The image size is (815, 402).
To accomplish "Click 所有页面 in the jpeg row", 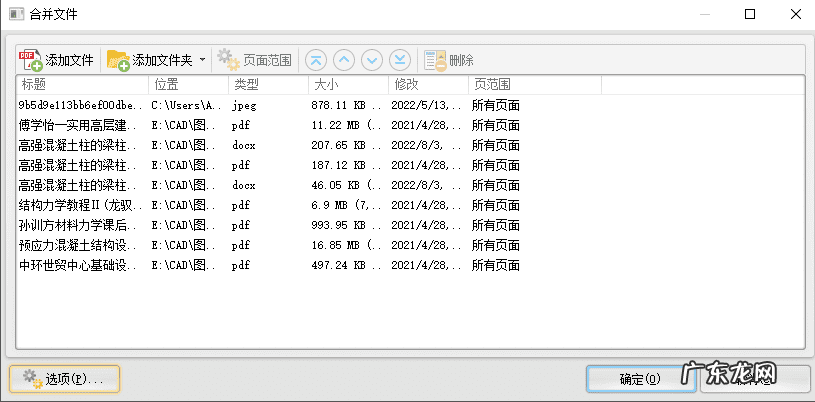I will [x=496, y=106].
